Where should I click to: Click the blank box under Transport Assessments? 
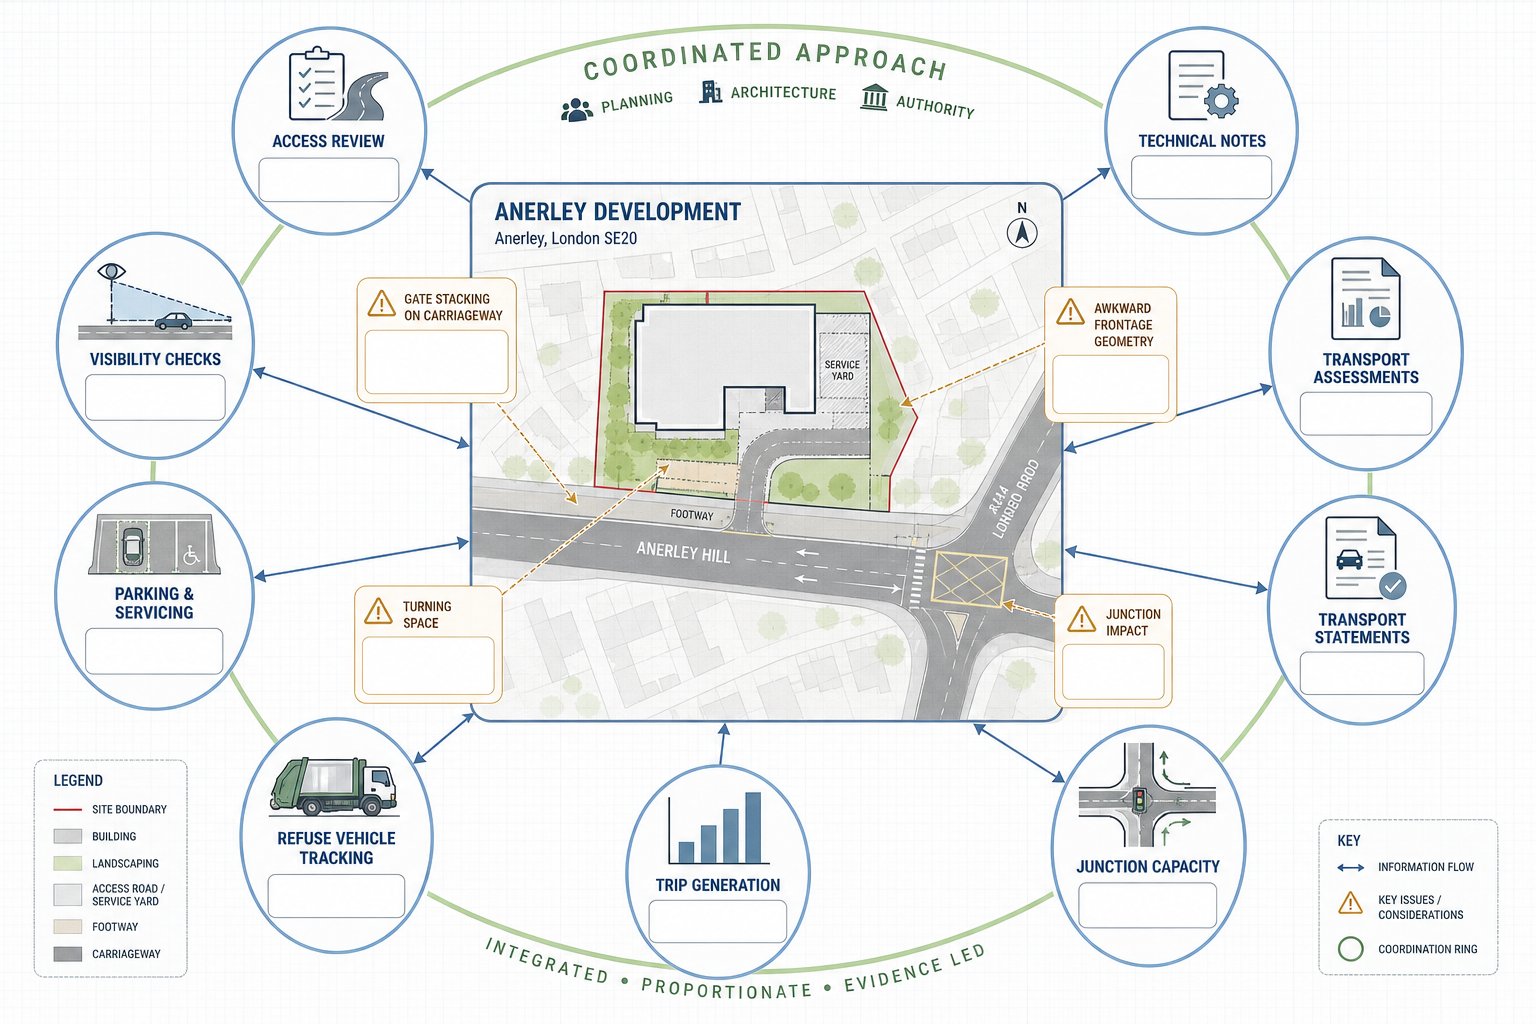coord(1366,413)
